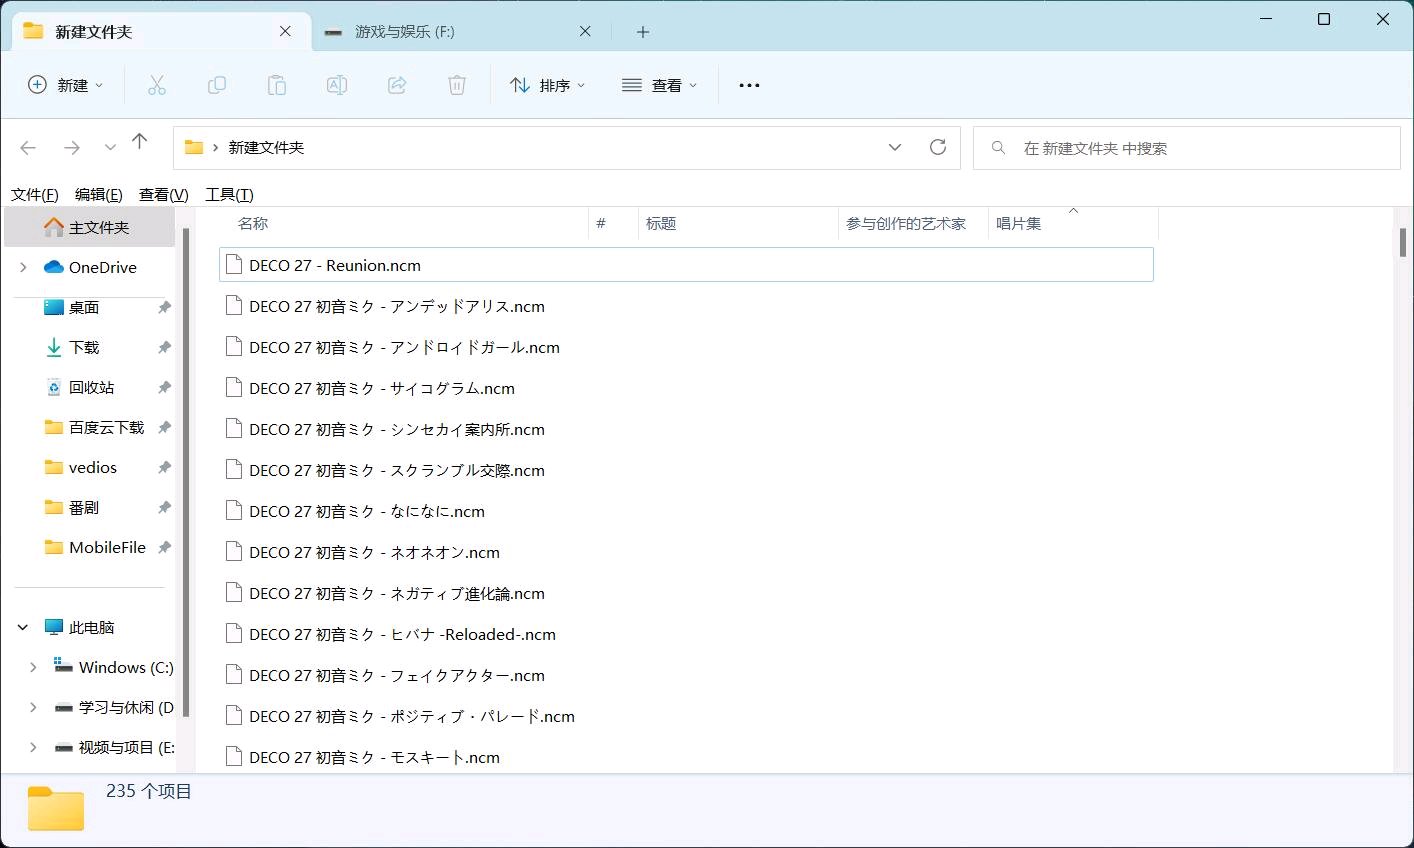This screenshot has height=848, width=1414.
Task: Click the pin icon next to 番剧
Action: 164,507
